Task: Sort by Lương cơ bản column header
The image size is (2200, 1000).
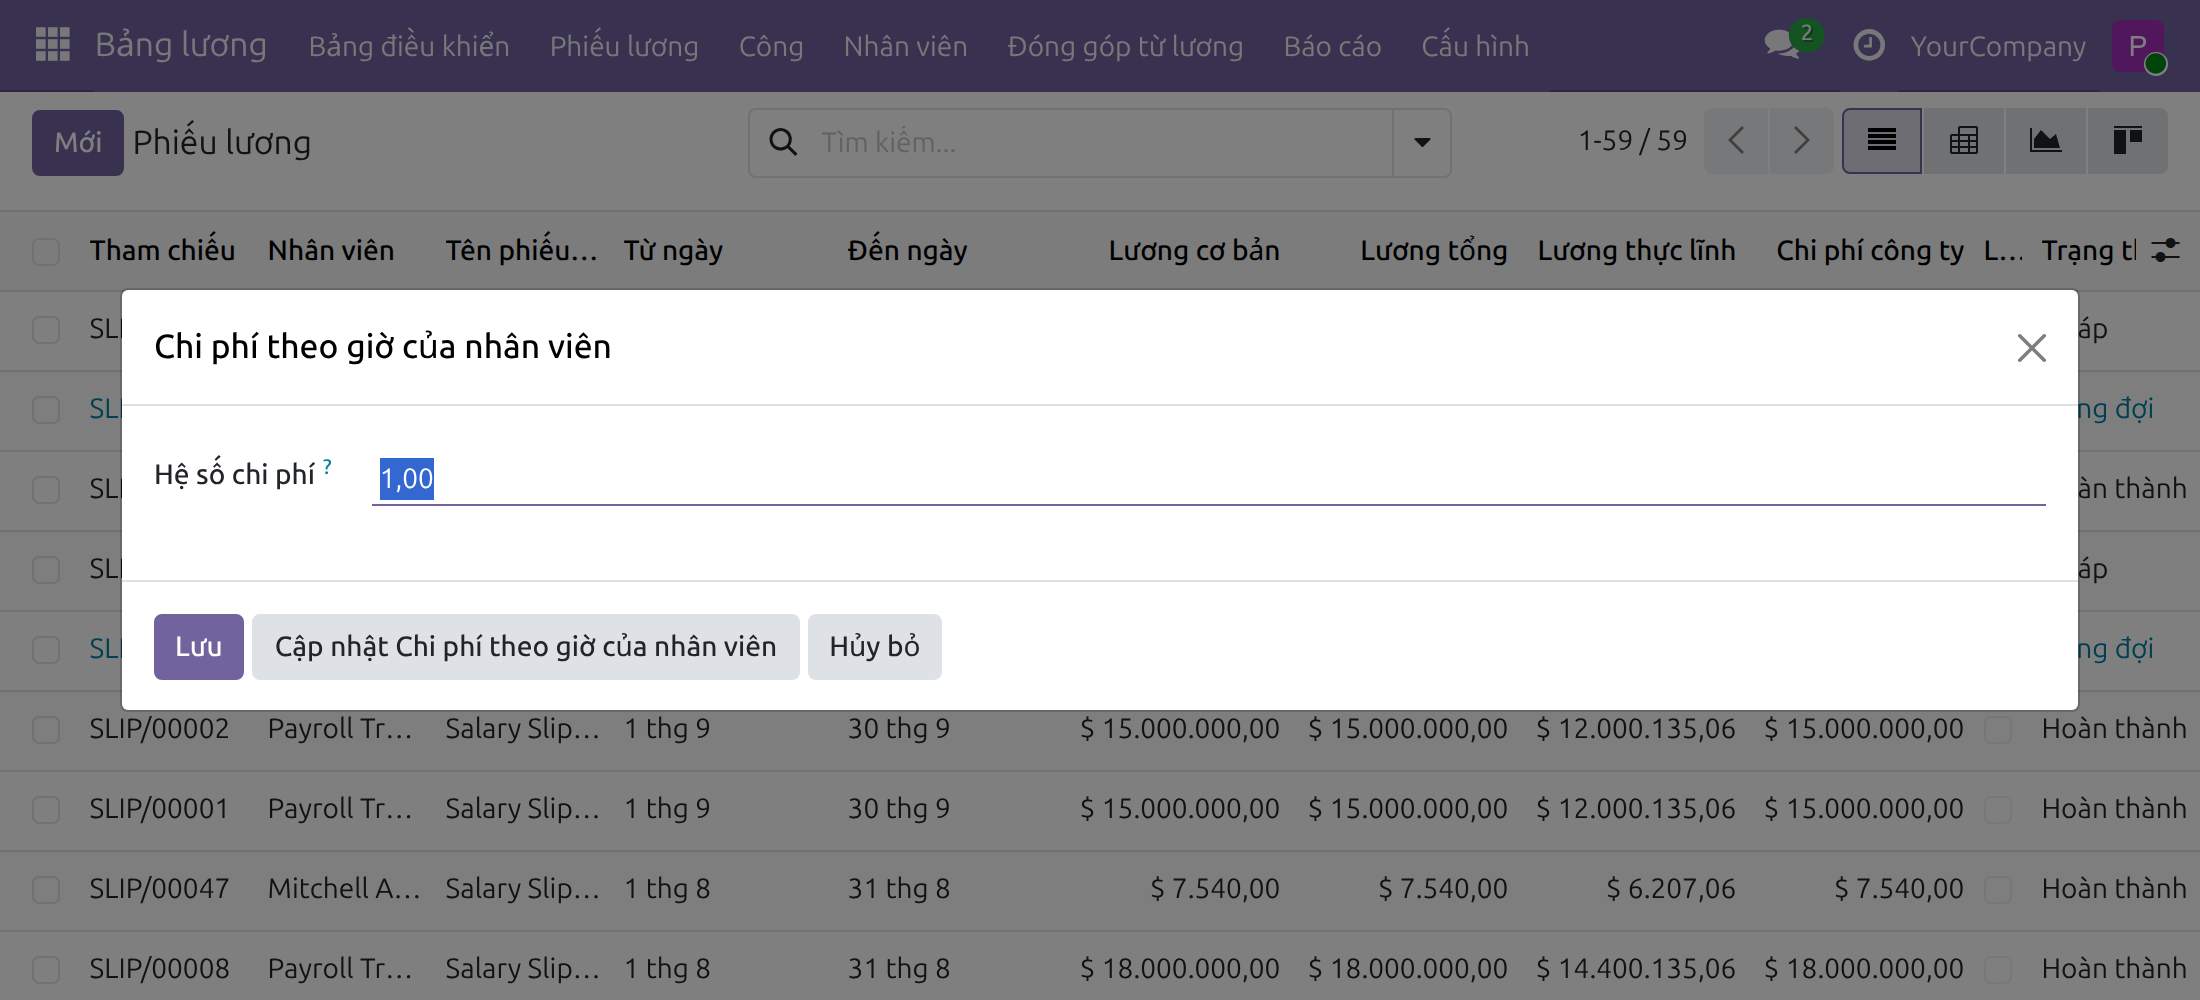Action: pos(1194,251)
